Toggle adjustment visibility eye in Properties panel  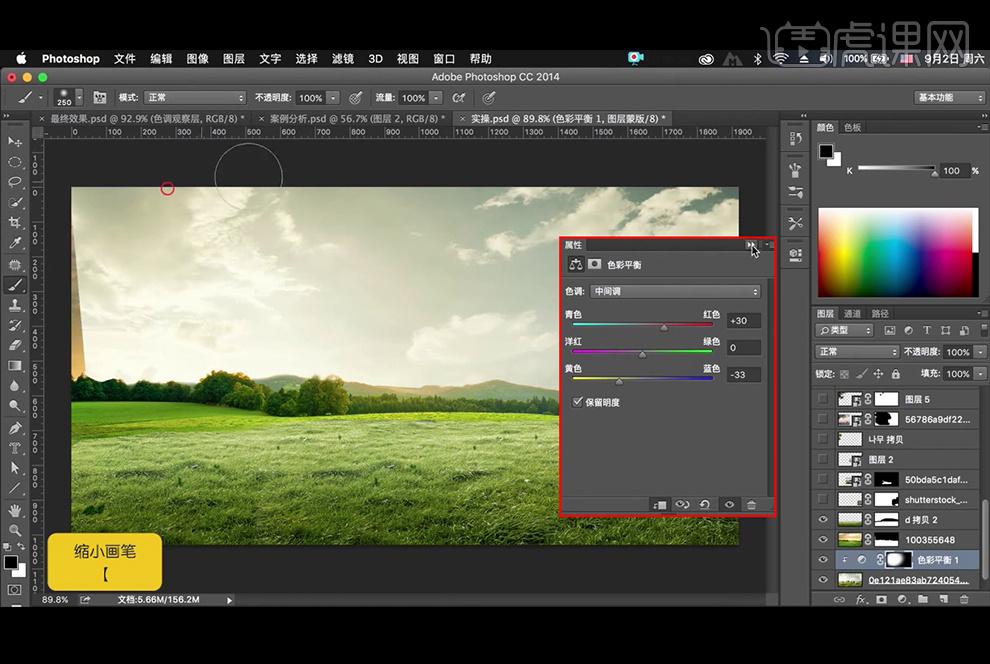tap(729, 504)
